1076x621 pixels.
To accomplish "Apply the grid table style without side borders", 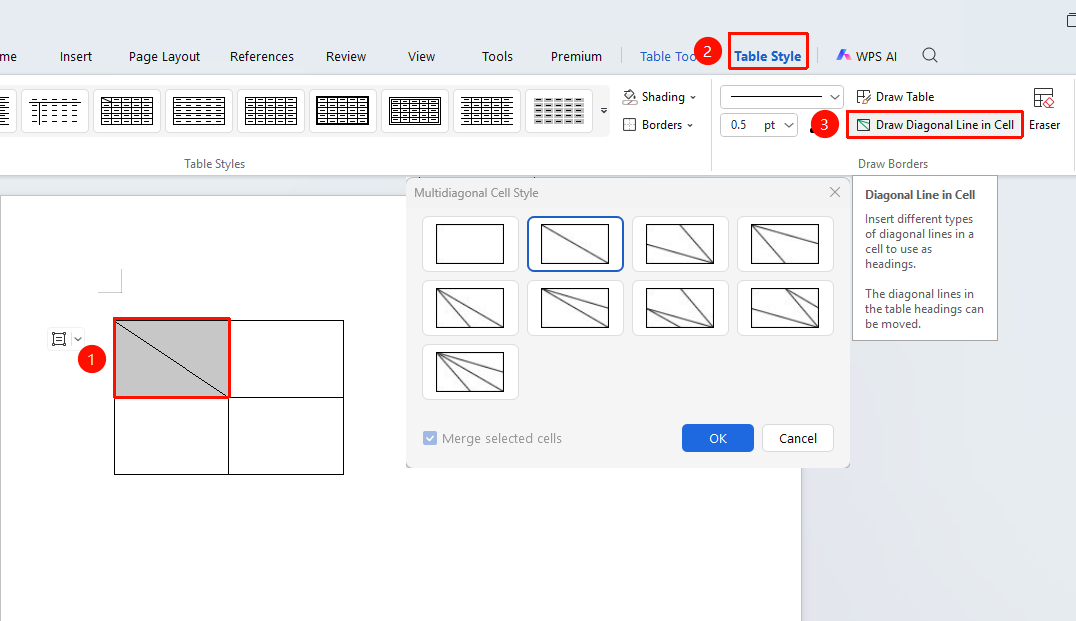I will click(x=487, y=110).
